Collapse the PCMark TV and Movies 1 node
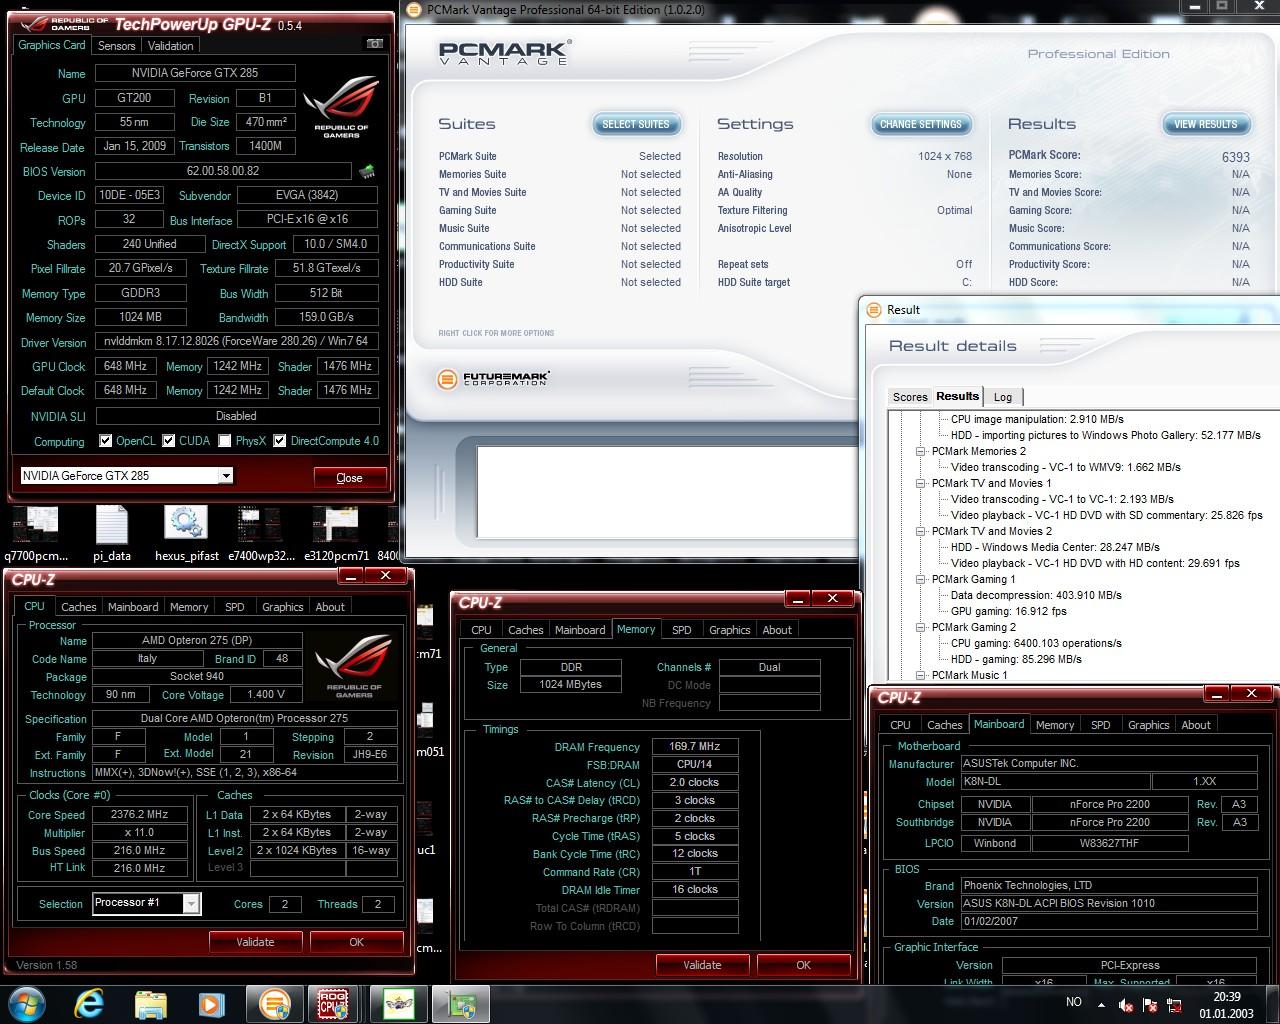 coord(921,483)
